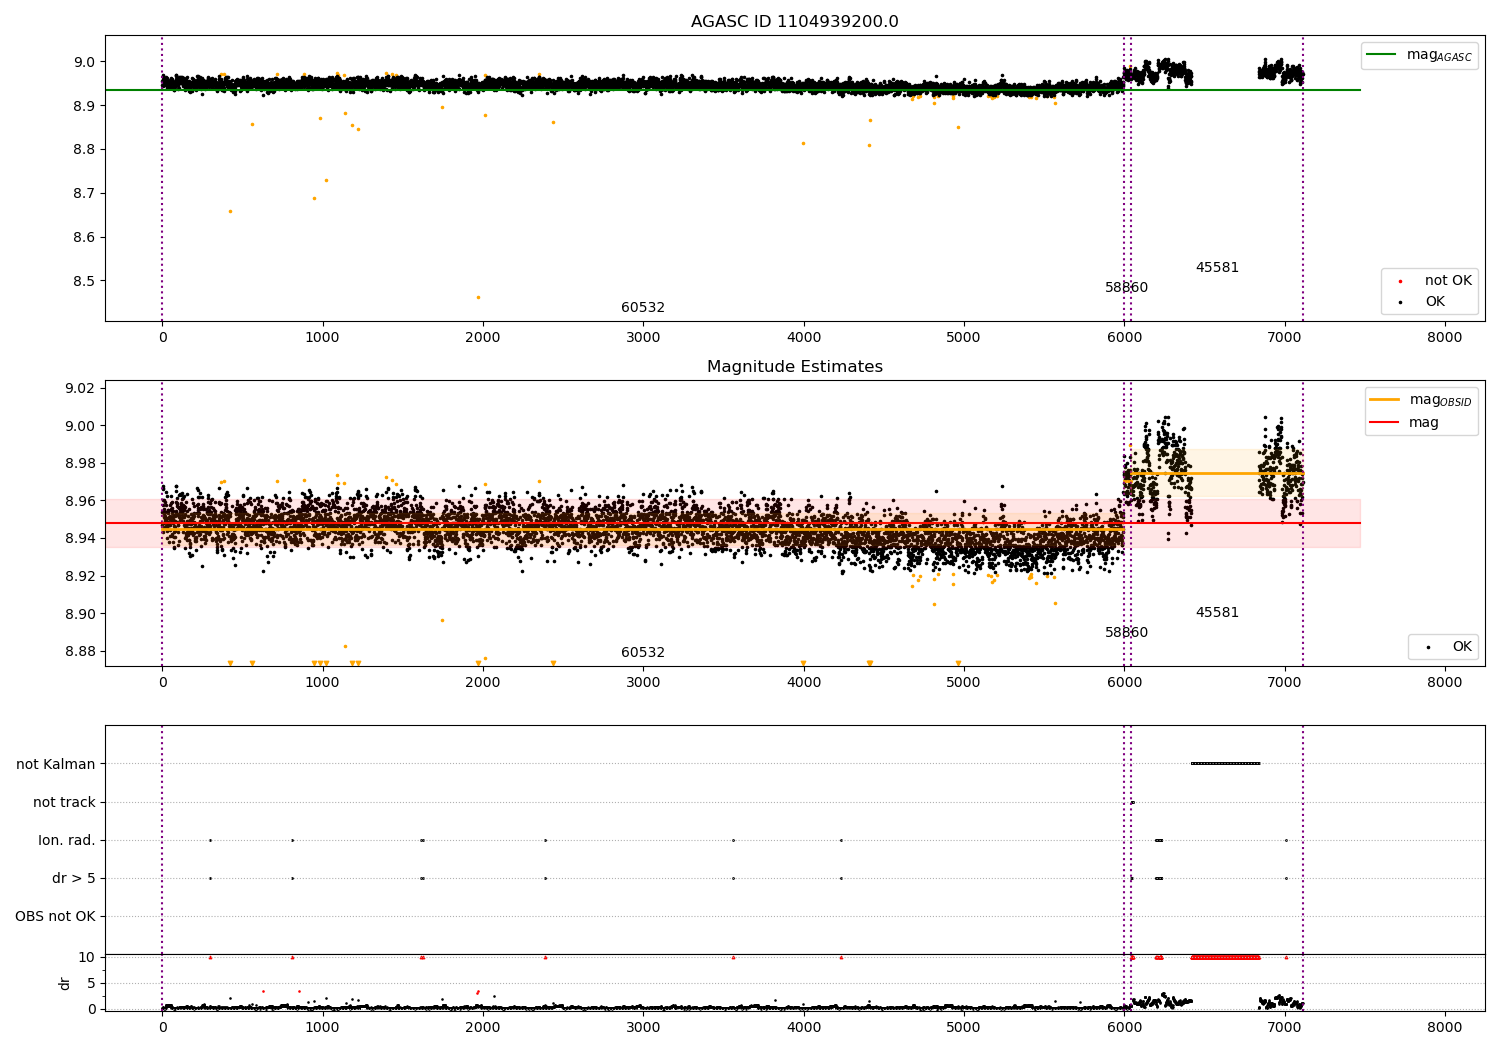Click the 8.96 y-axis tick in middle plot
1500x1050 pixels.
pyautogui.click(x=80, y=501)
